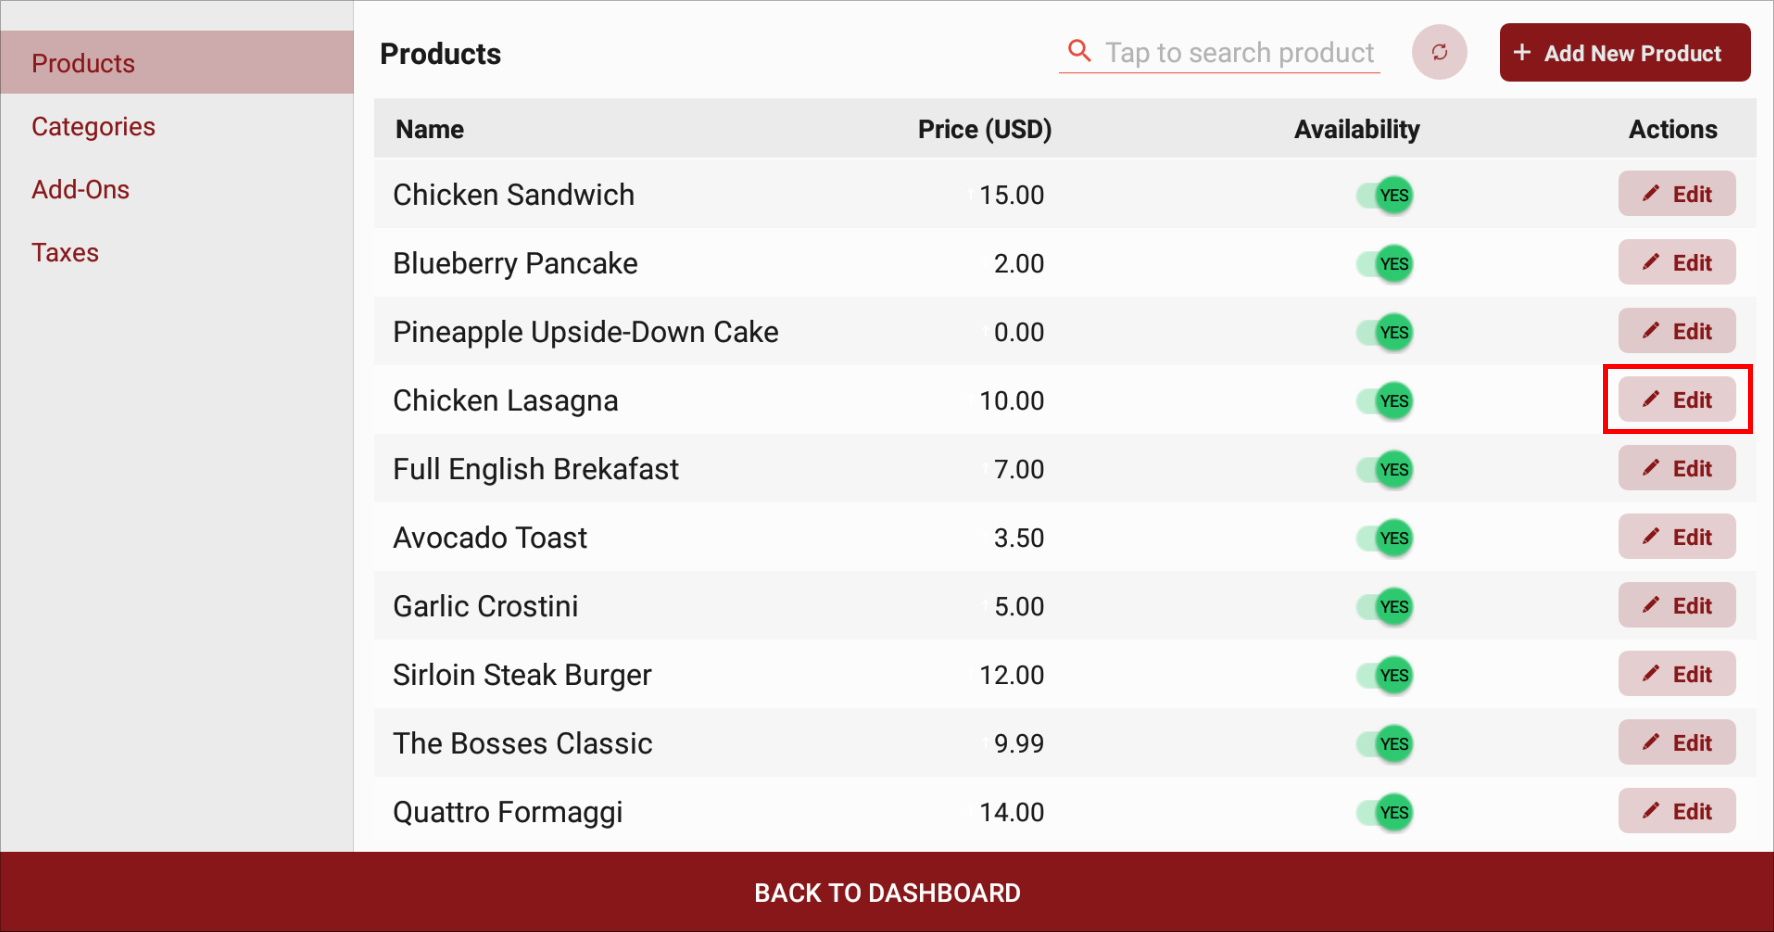The width and height of the screenshot is (1774, 932).
Task: Click pencil icon for Garlic Crostini
Action: tap(1651, 605)
